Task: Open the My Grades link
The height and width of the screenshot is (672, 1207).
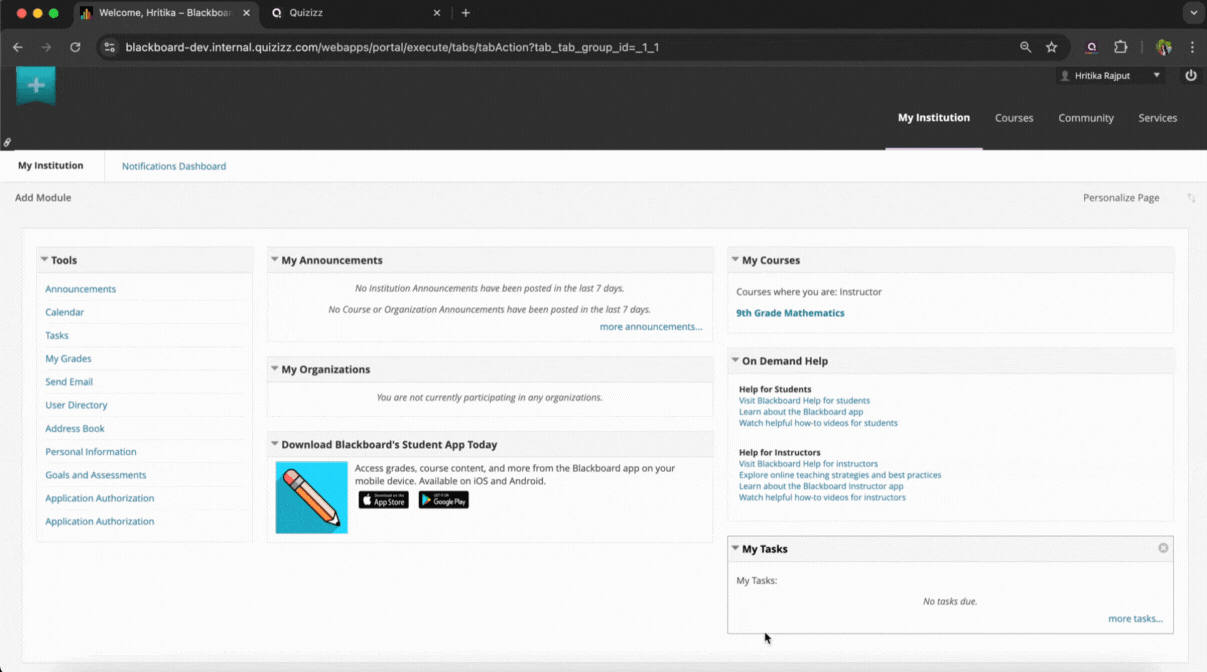Action: (68, 358)
